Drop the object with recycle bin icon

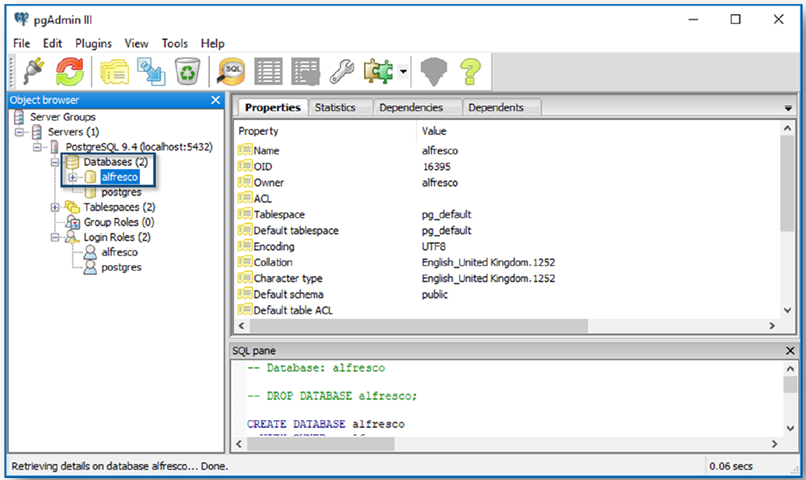[187, 70]
